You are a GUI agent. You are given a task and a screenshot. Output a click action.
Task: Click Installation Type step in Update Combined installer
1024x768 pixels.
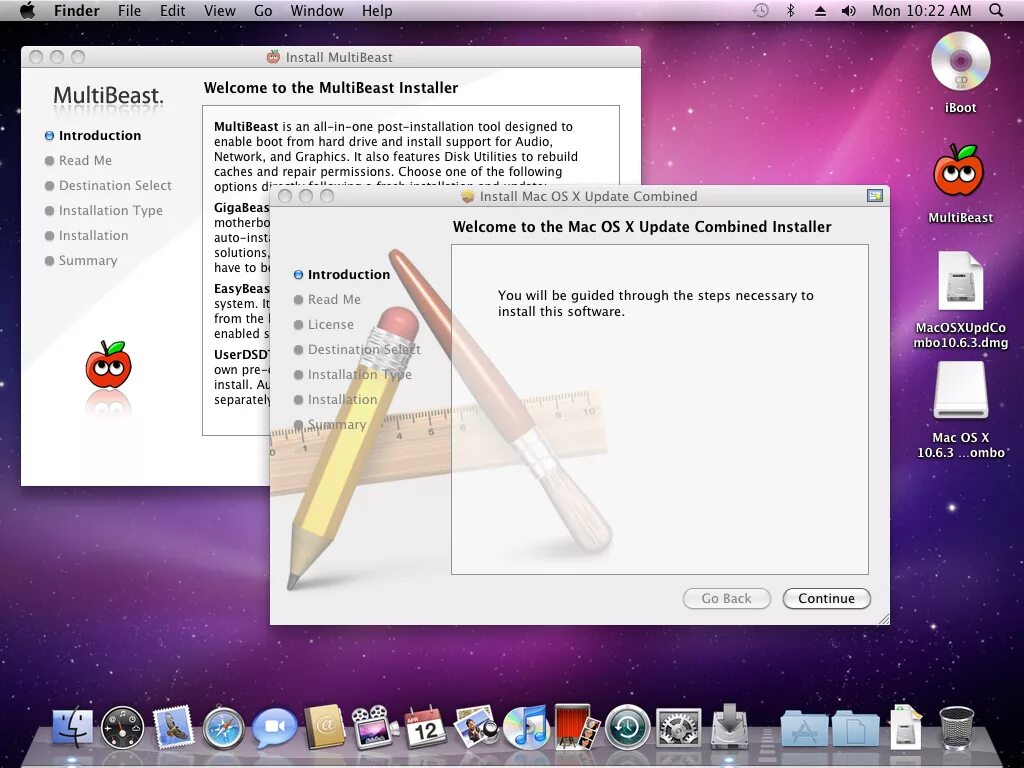[x=353, y=374]
